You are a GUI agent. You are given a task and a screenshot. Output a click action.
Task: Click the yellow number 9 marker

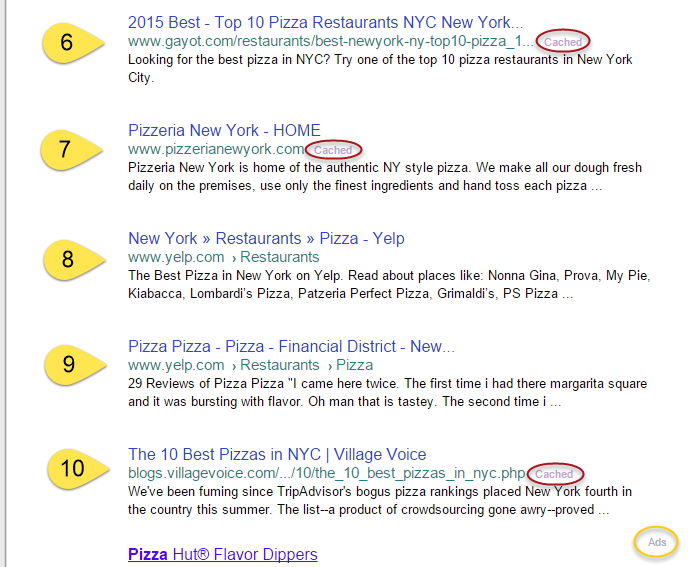(68, 365)
